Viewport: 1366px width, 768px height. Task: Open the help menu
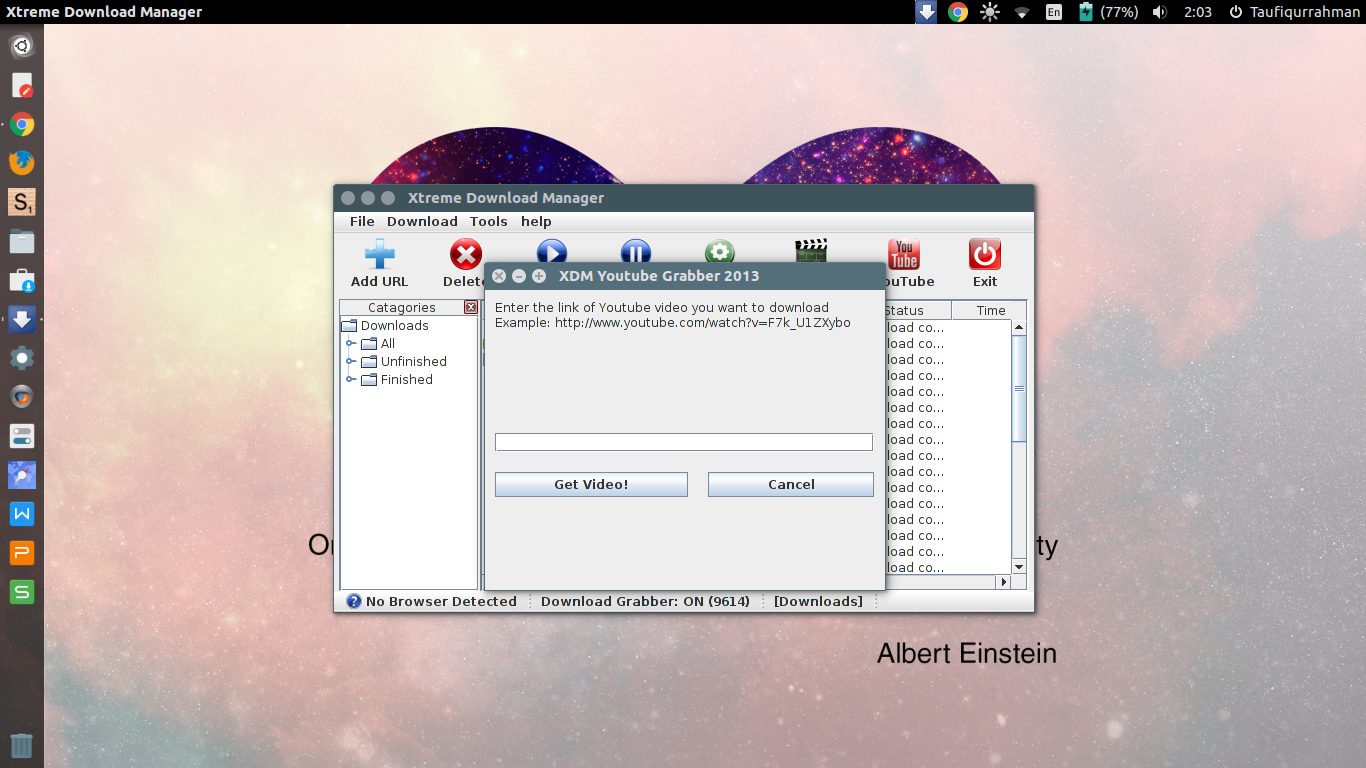point(536,222)
